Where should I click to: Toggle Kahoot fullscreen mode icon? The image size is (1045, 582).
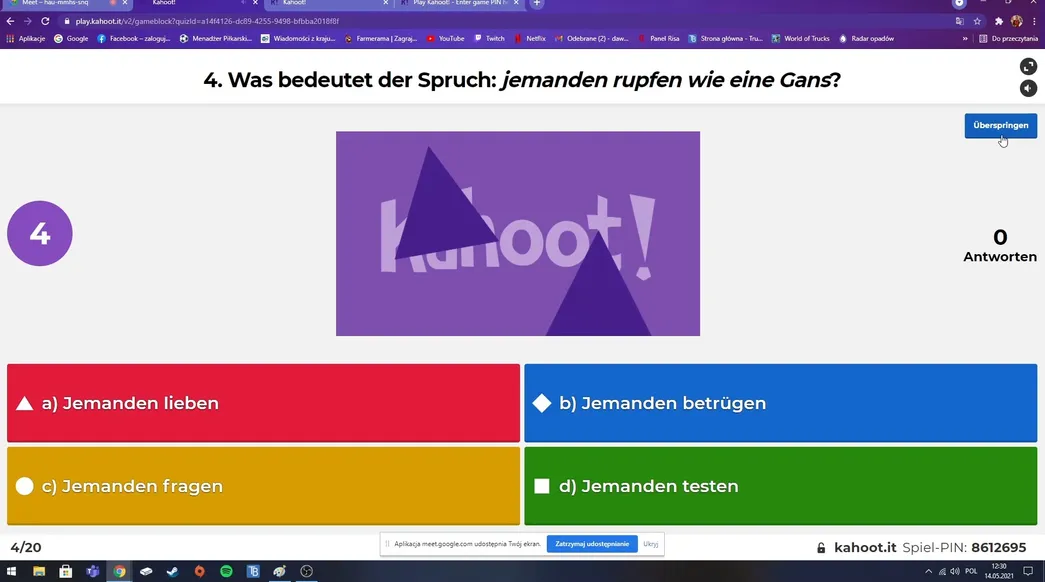1028,67
